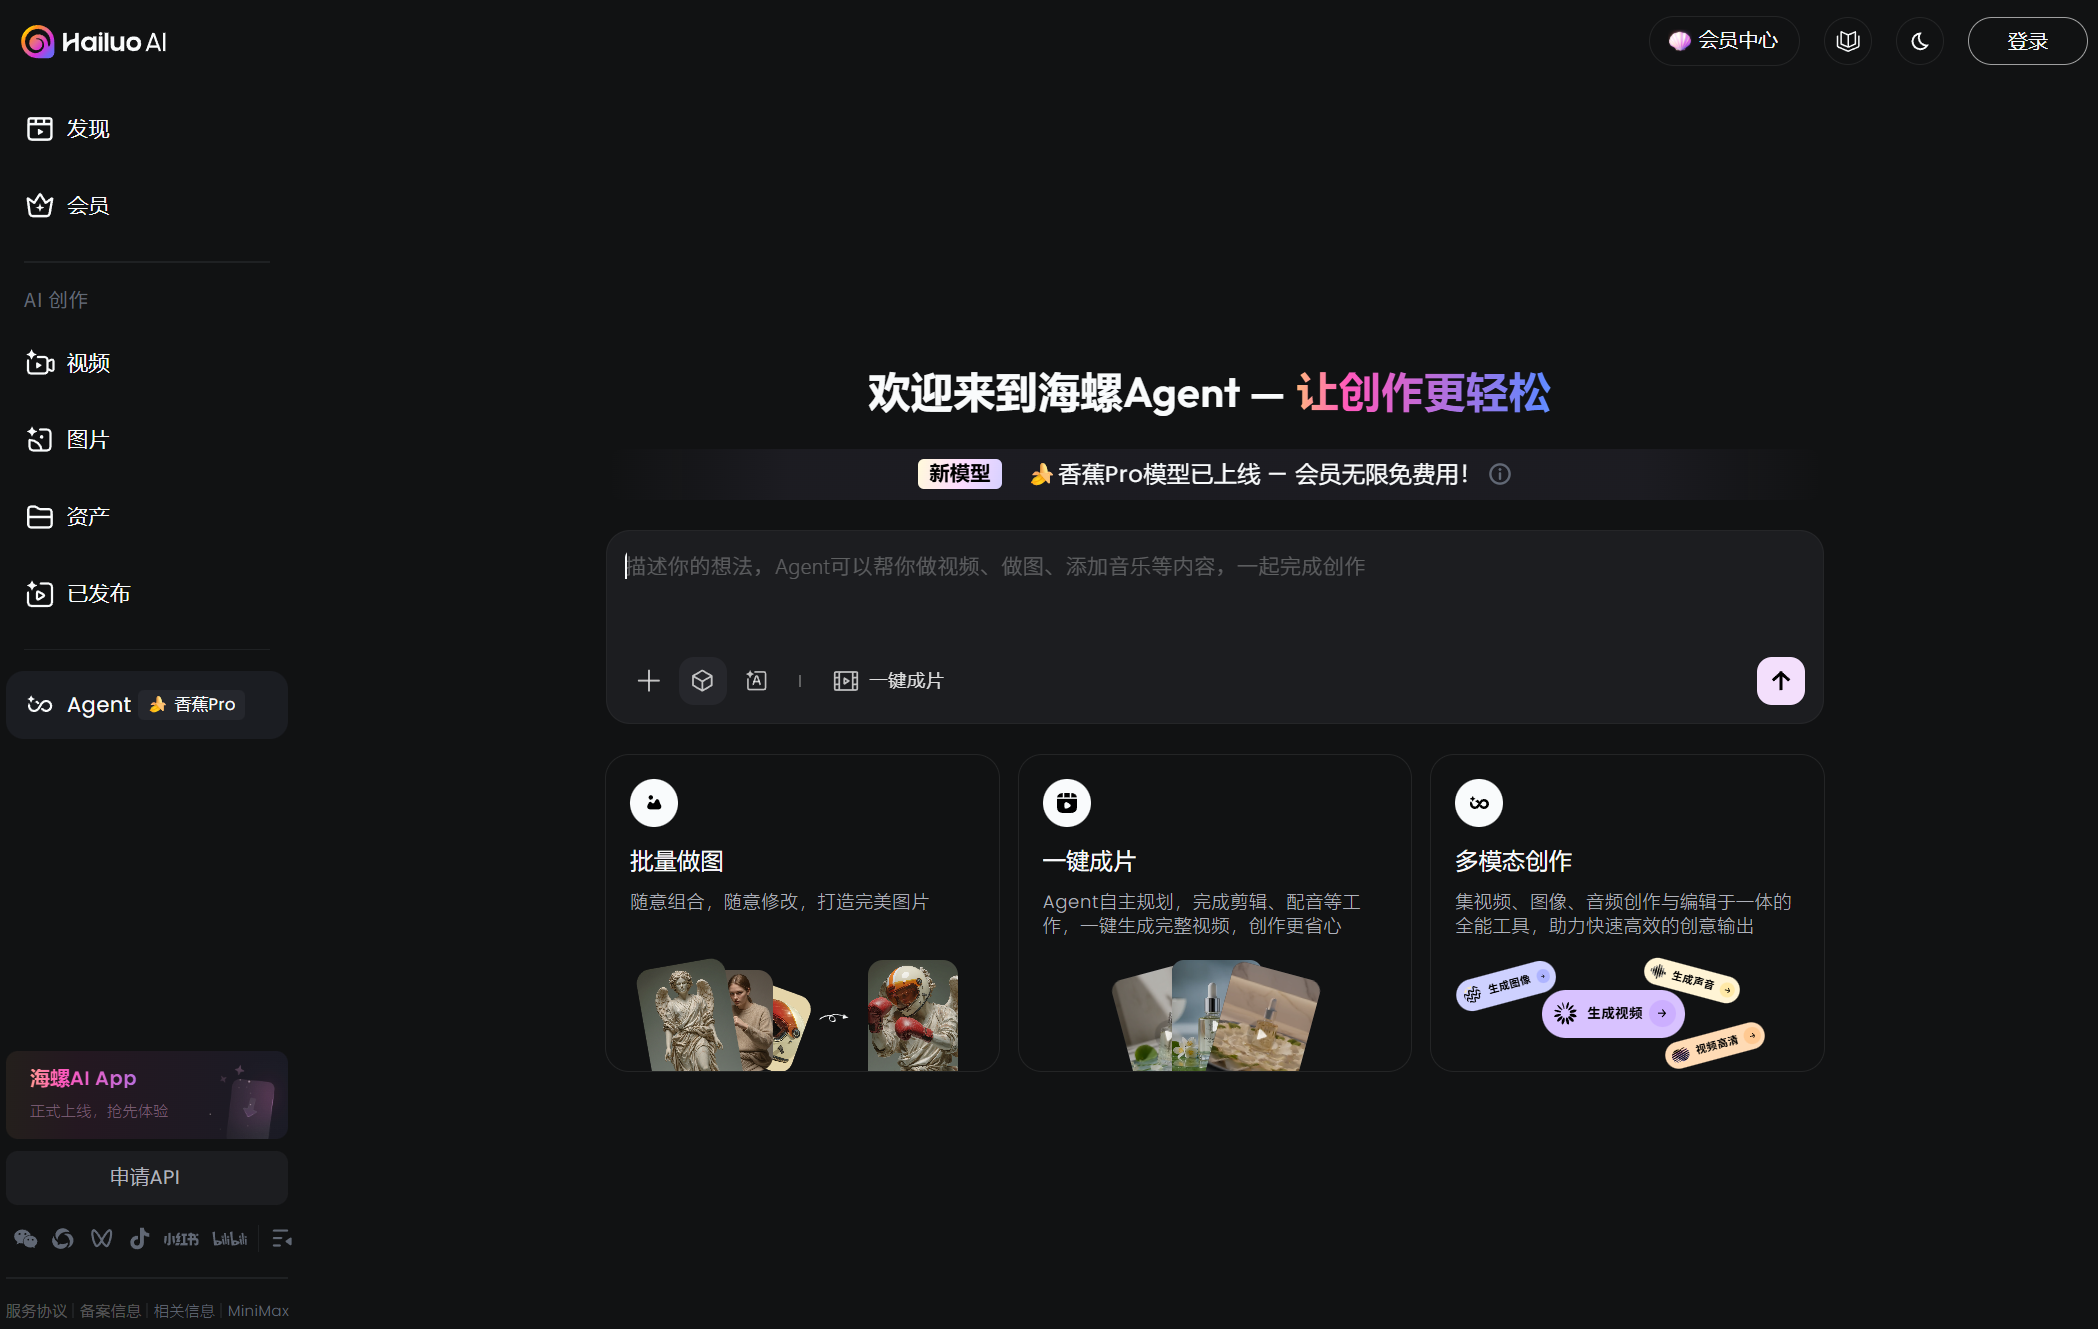Open the TikTok social icon
This screenshot has height=1329, width=2098.
[x=139, y=1239]
